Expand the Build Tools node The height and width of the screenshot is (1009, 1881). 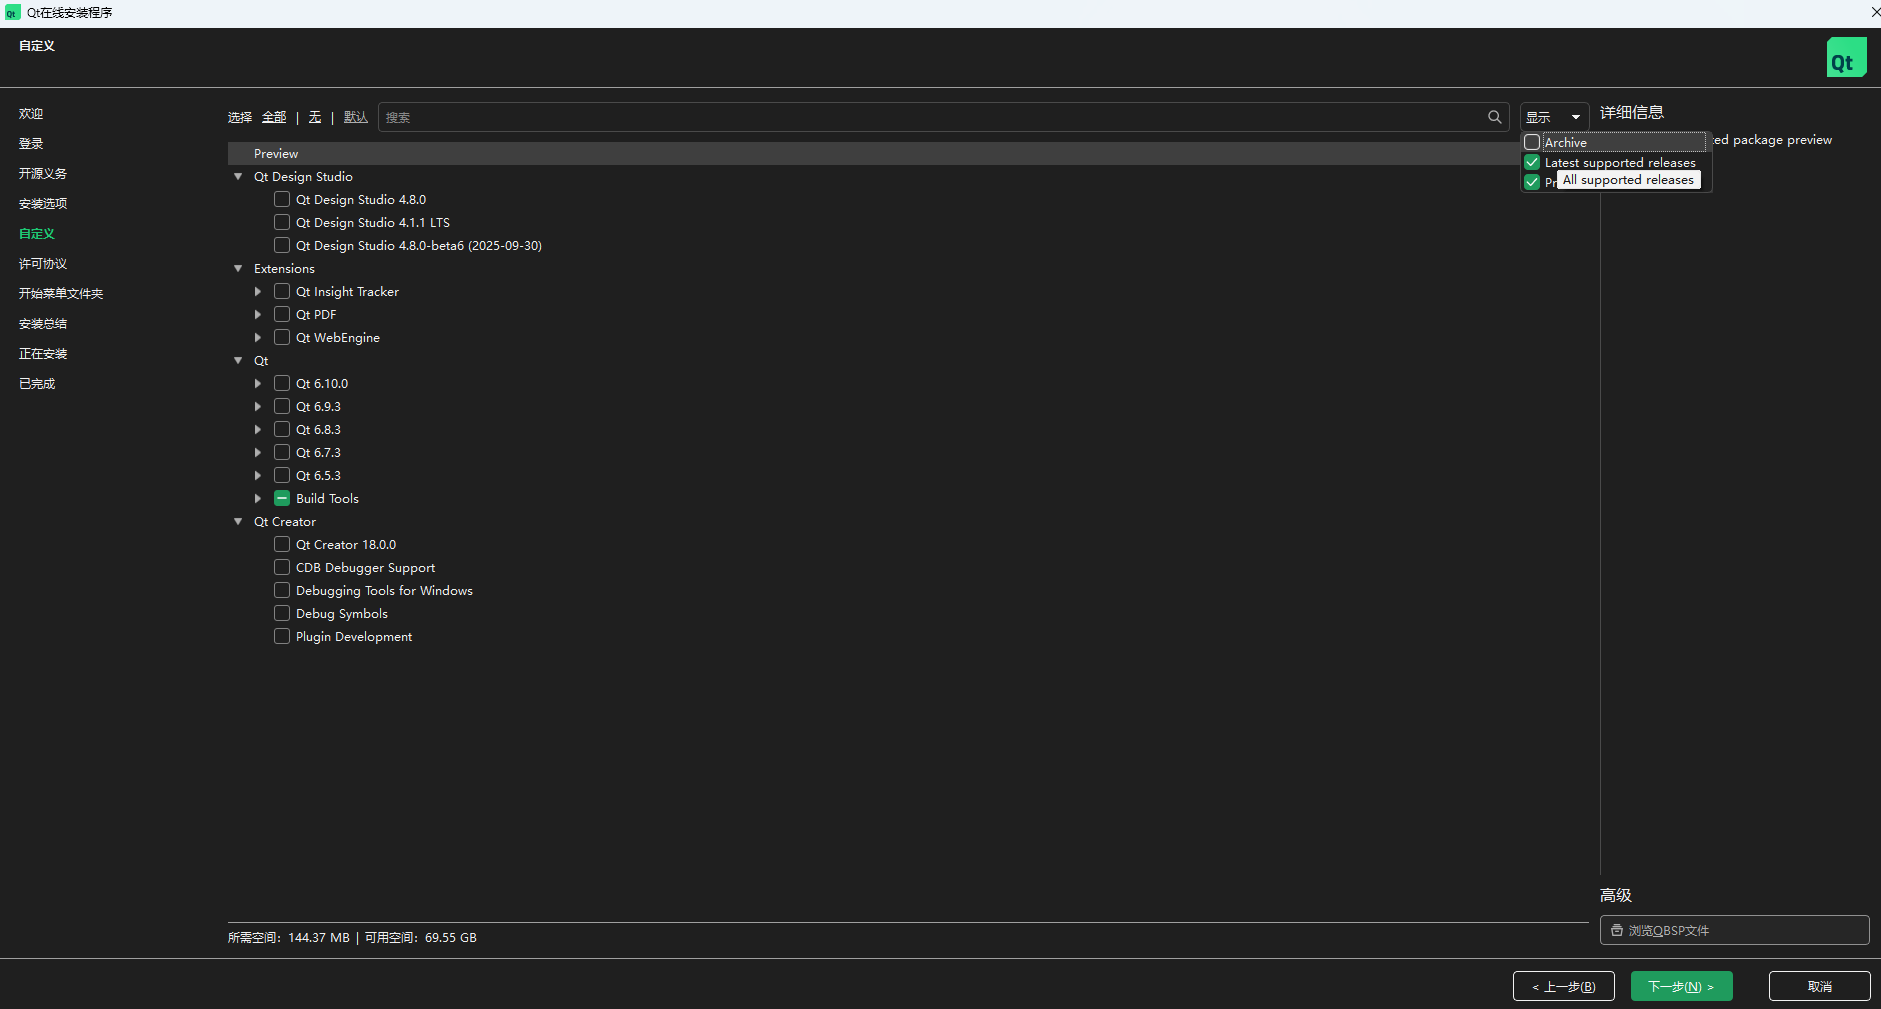[258, 499]
